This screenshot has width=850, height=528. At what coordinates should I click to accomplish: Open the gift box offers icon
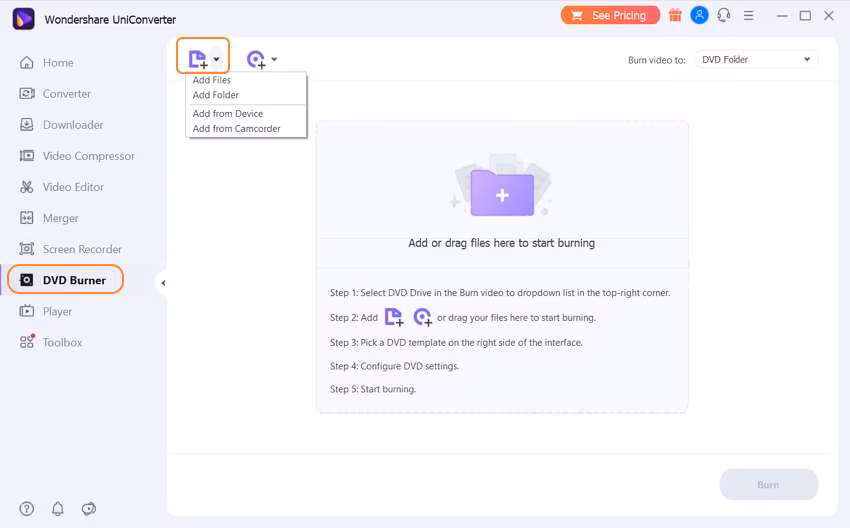675,15
